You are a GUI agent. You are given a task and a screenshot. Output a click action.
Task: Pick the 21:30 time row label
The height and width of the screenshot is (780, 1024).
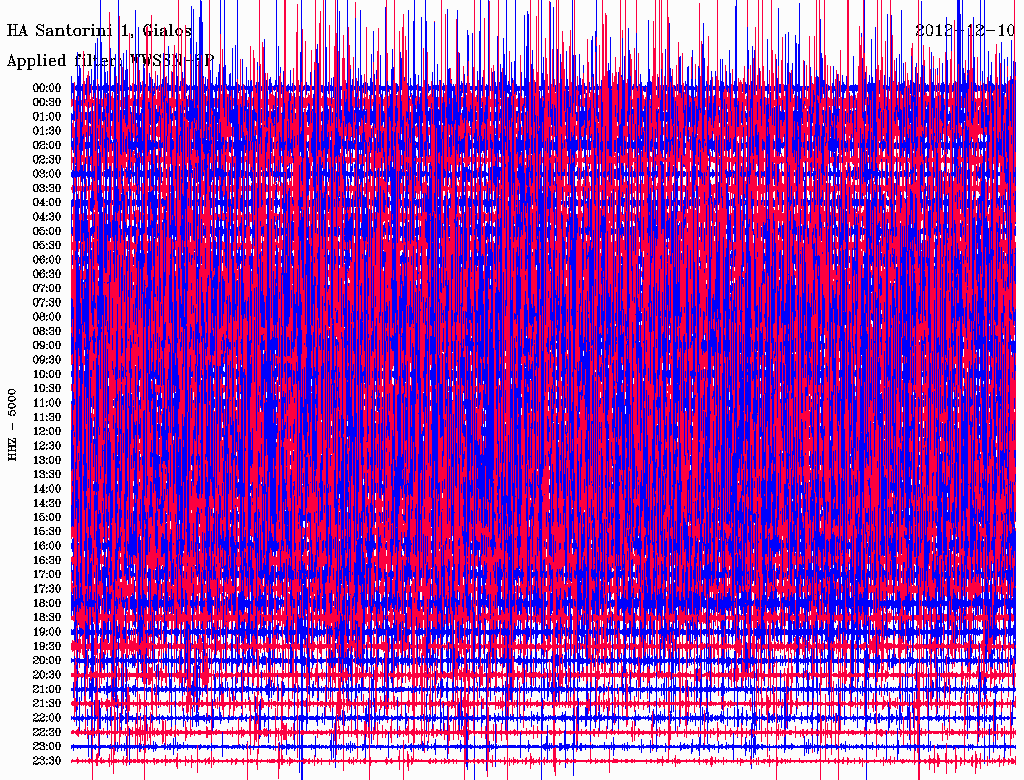pyautogui.click(x=47, y=704)
